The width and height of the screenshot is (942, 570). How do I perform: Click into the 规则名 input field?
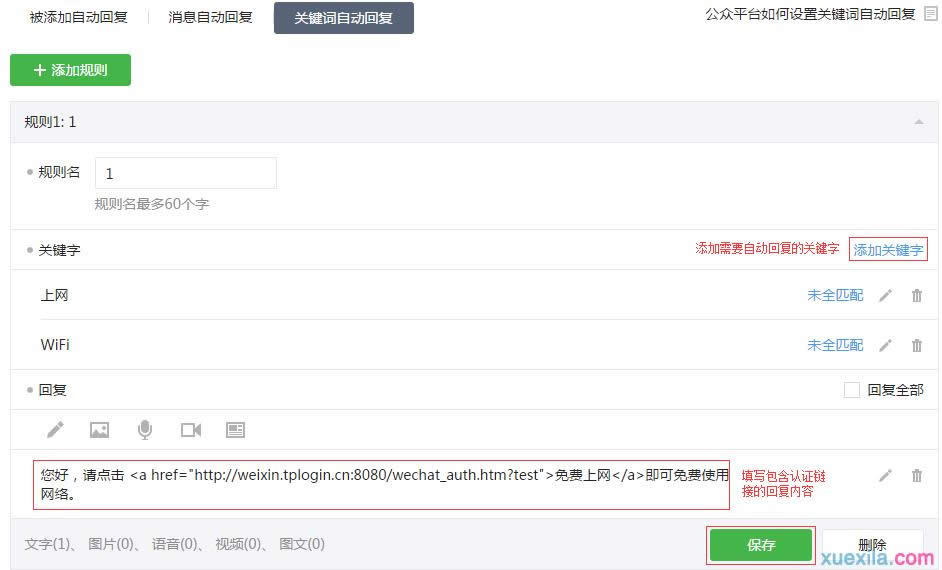click(185, 173)
